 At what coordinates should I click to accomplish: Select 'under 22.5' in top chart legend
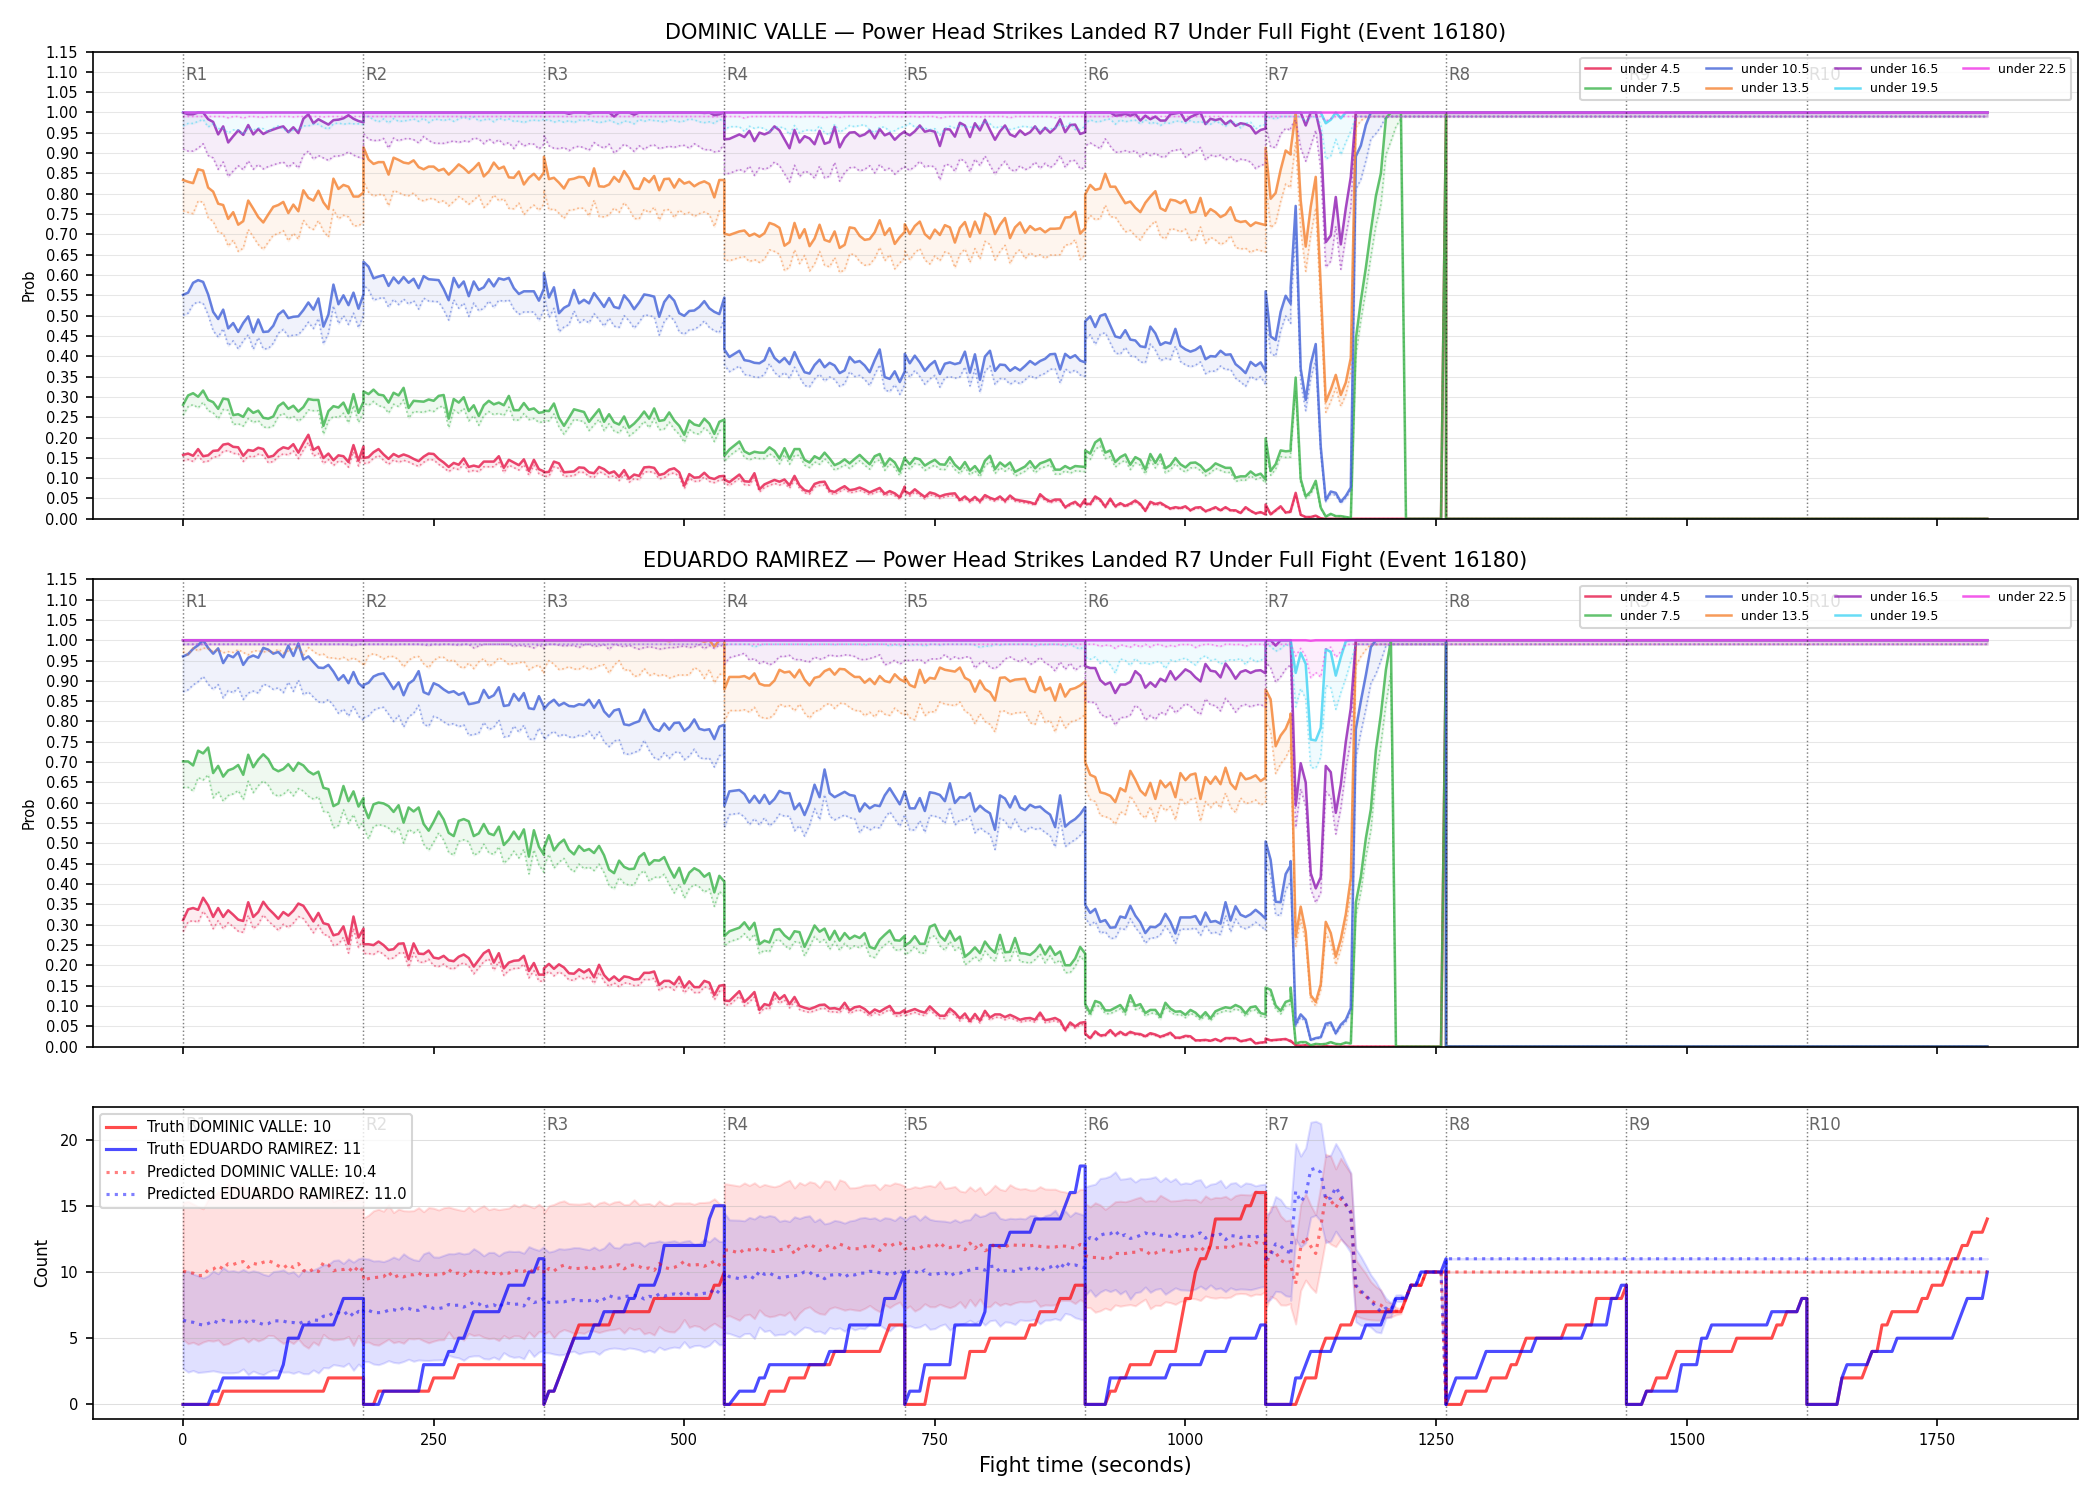pos(2015,69)
